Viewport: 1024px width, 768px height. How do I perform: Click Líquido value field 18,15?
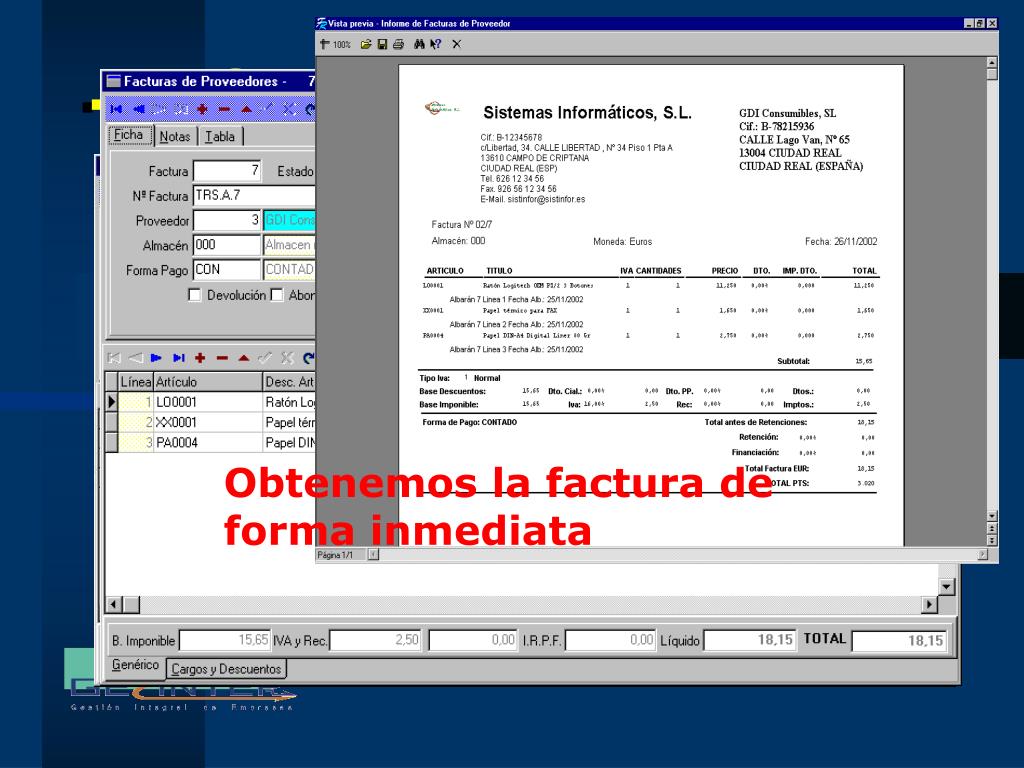tap(750, 640)
